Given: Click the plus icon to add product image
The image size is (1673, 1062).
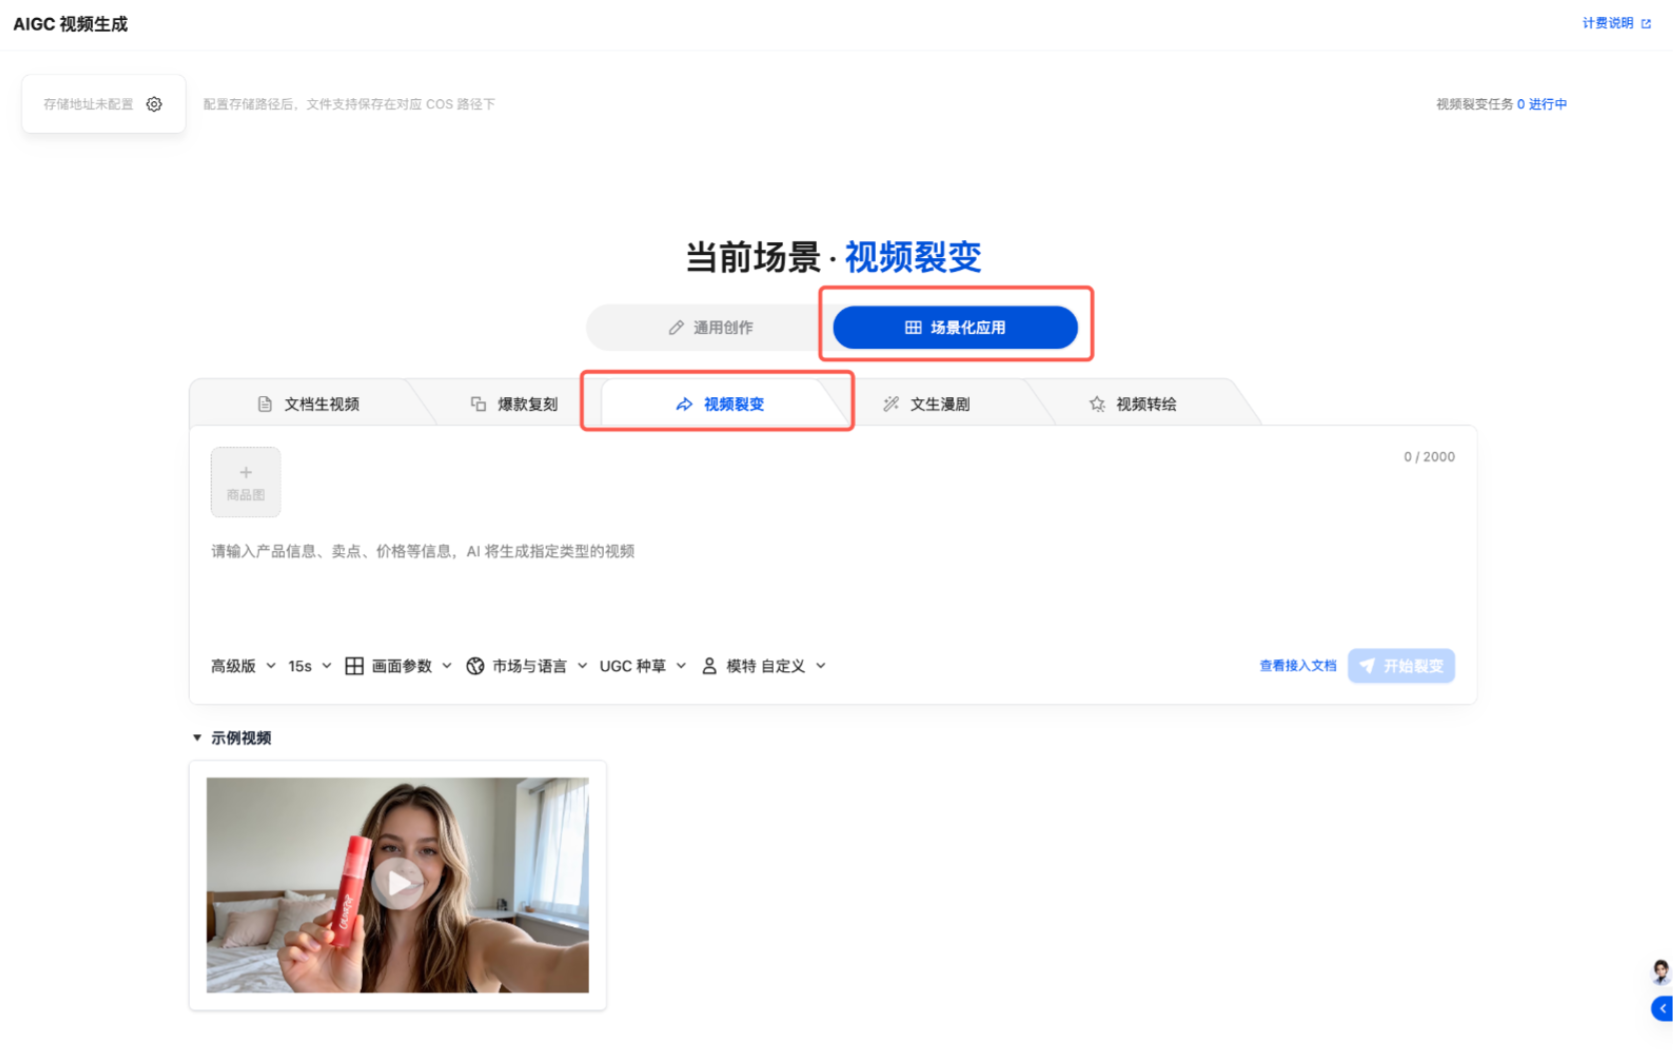Looking at the screenshot, I should coord(246,472).
